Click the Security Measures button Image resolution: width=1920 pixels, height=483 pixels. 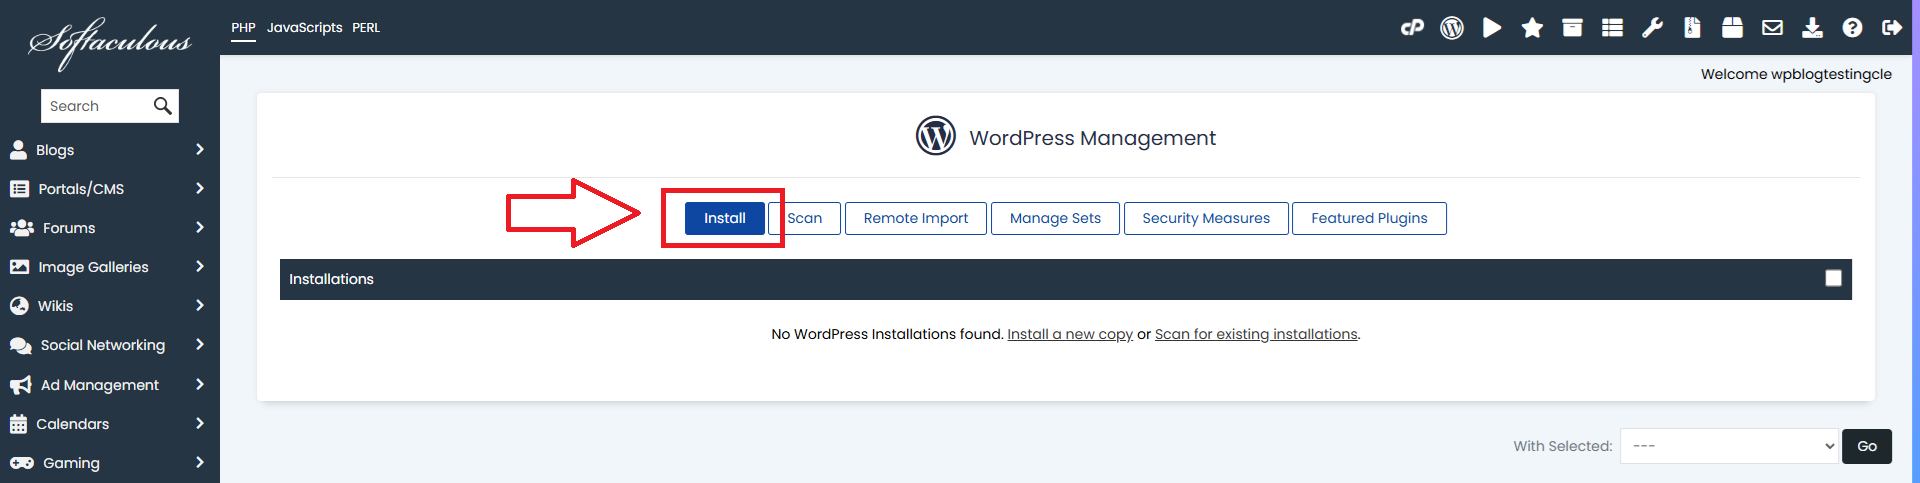1206,218
